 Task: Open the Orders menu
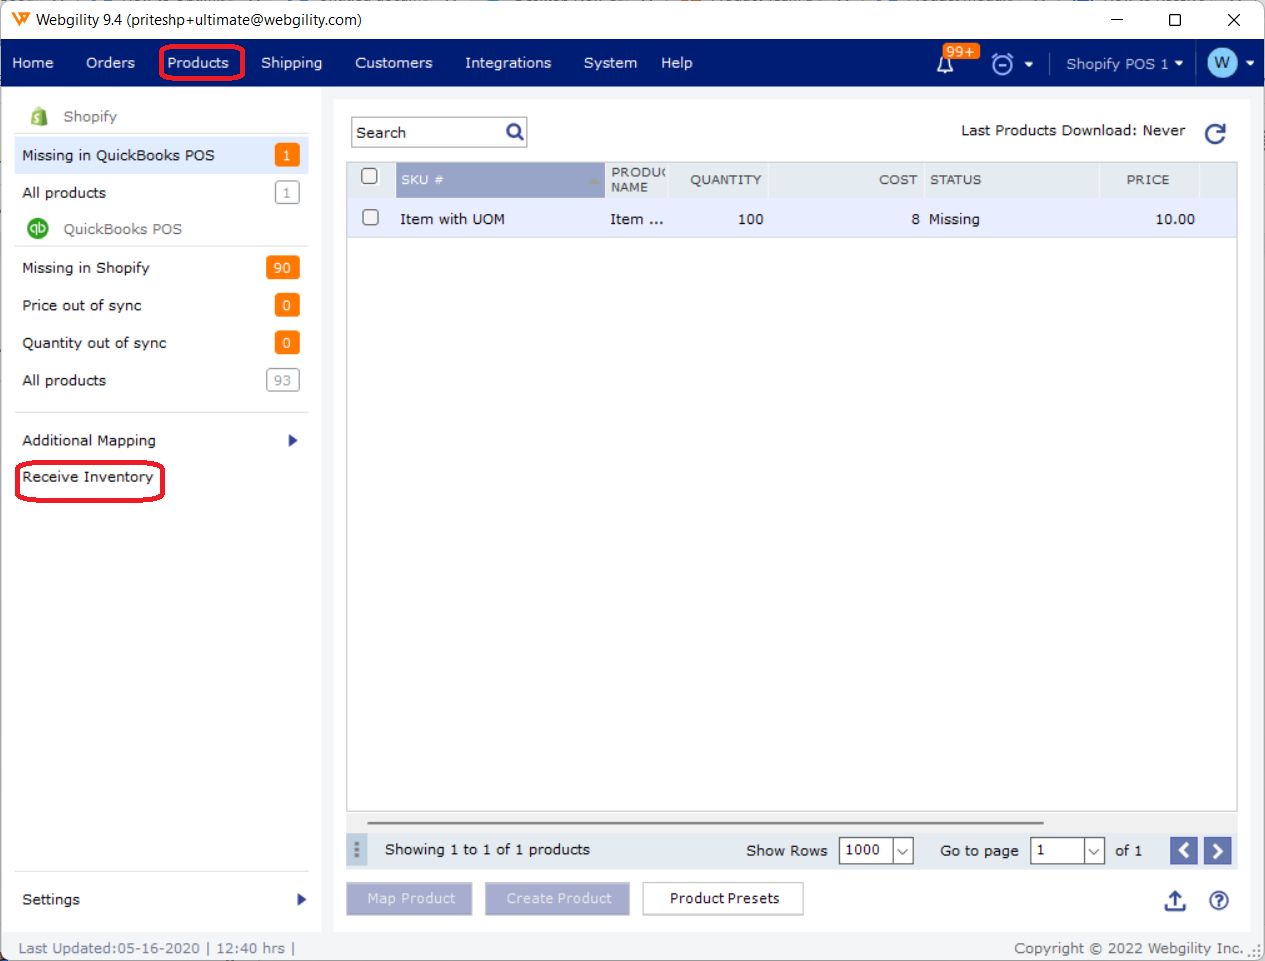pyautogui.click(x=110, y=63)
